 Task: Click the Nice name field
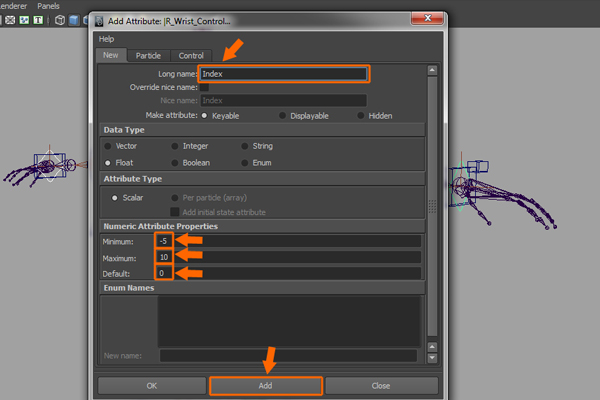(284, 101)
